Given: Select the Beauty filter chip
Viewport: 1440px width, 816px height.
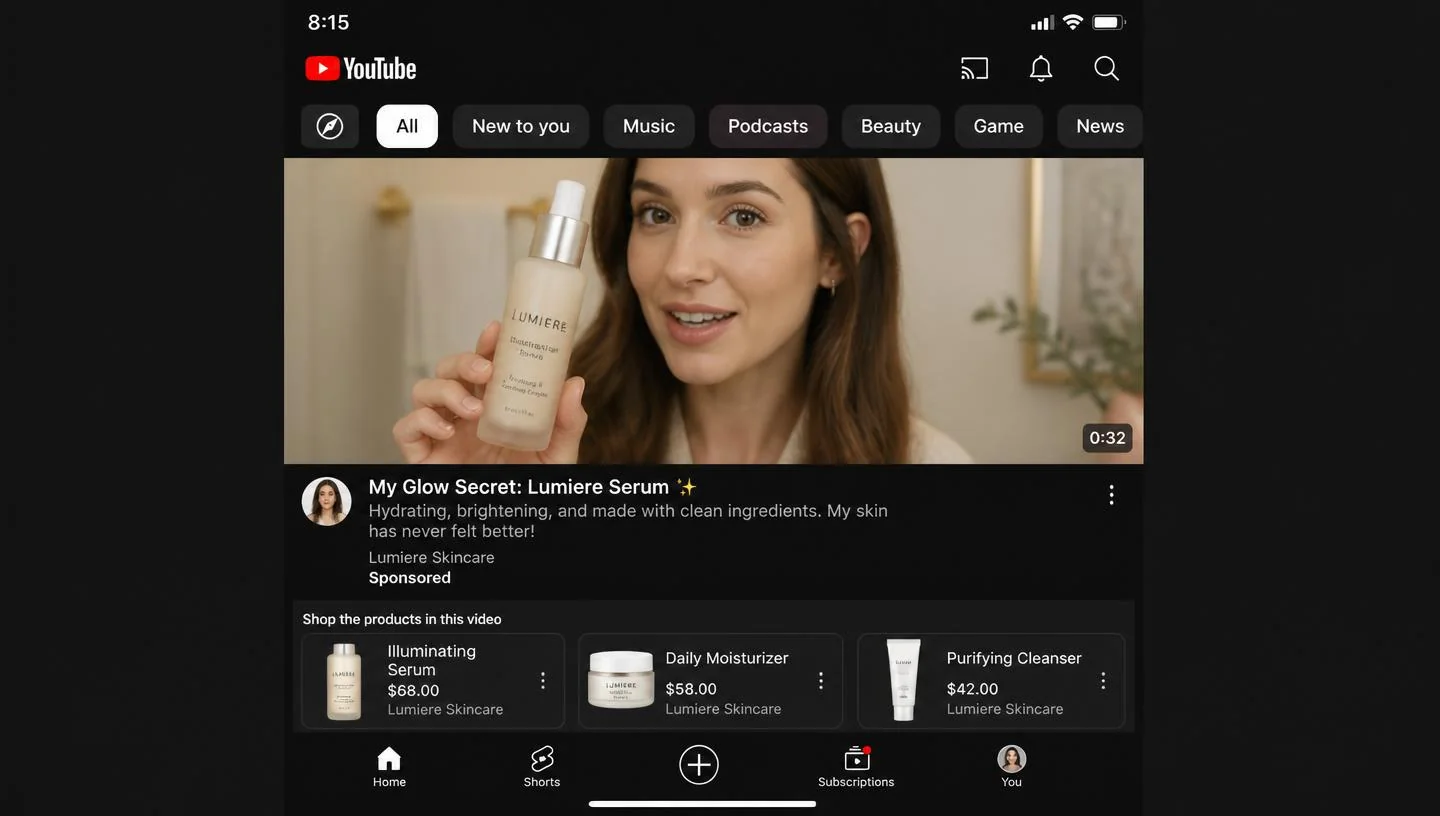Looking at the screenshot, I should point(891,126).
